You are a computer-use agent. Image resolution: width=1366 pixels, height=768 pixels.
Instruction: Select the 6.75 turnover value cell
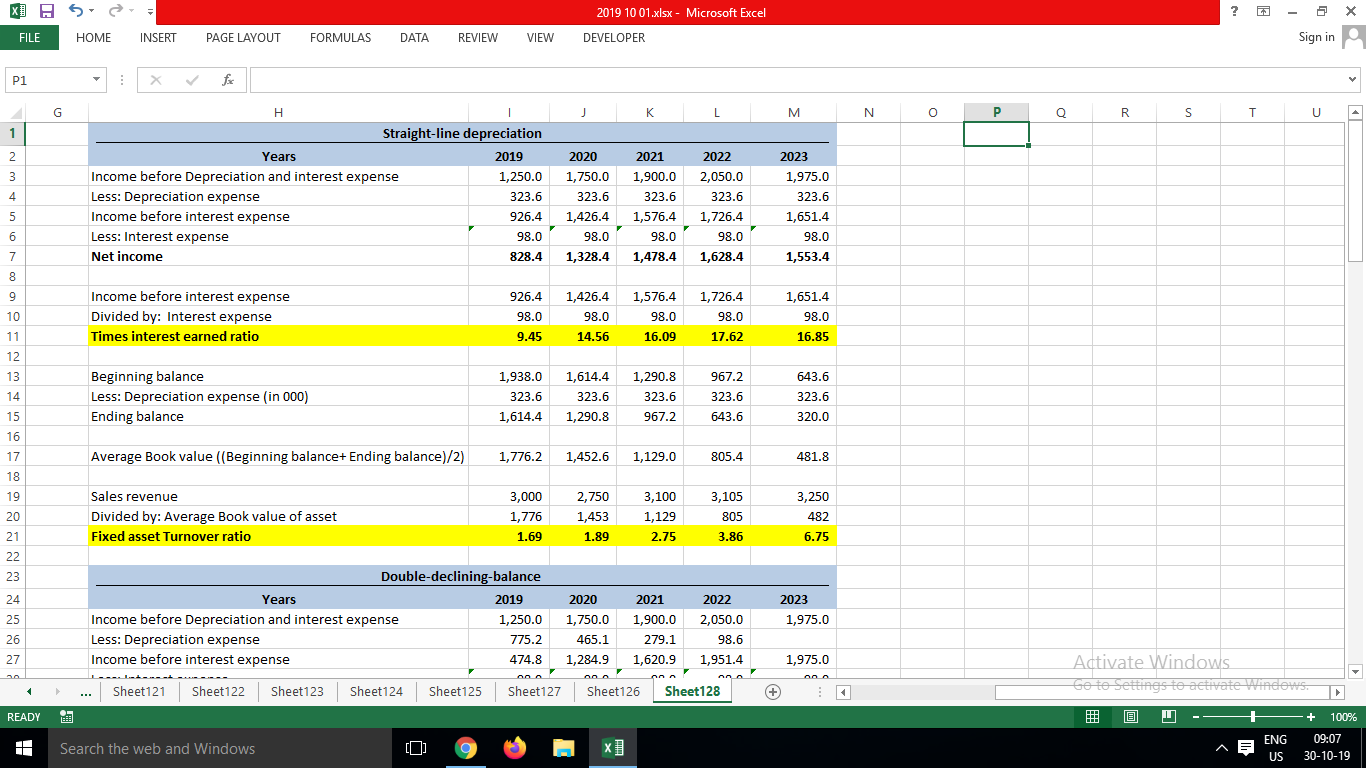[x=792, y=536]
